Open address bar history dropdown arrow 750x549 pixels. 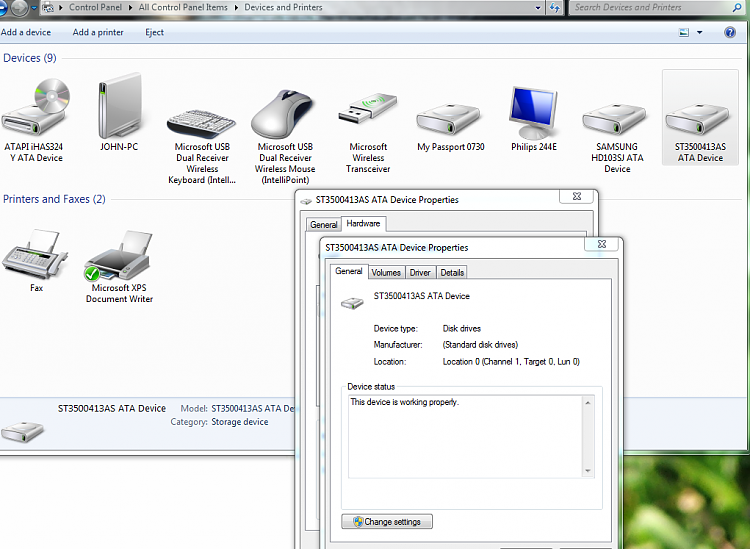pos(538,8)
